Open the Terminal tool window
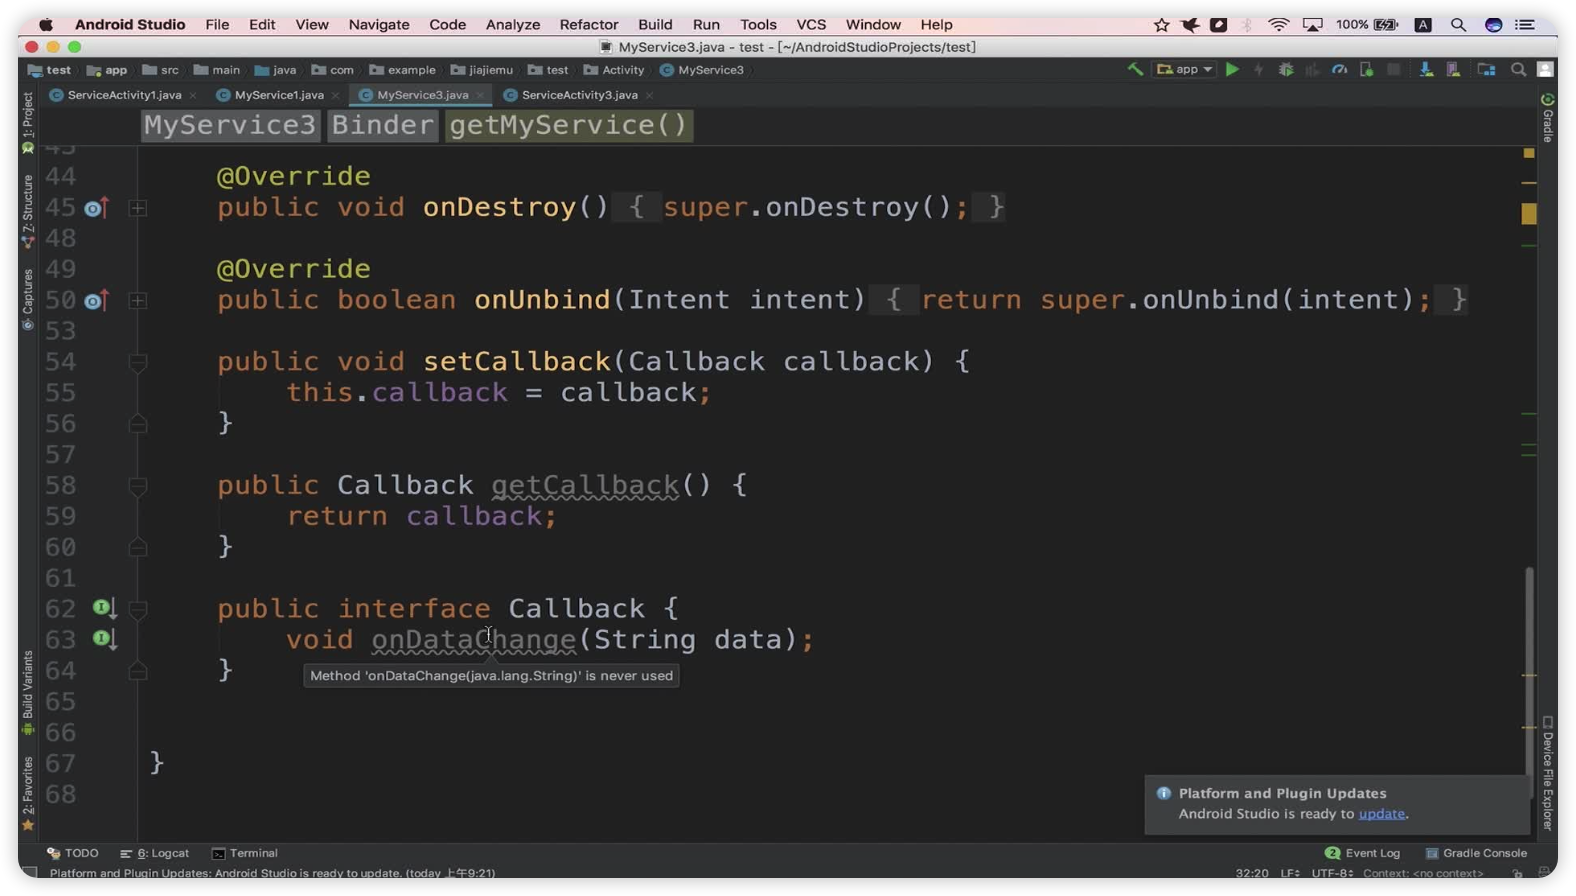This screenshot has height=896, width=1576. (x=245, y=853)
